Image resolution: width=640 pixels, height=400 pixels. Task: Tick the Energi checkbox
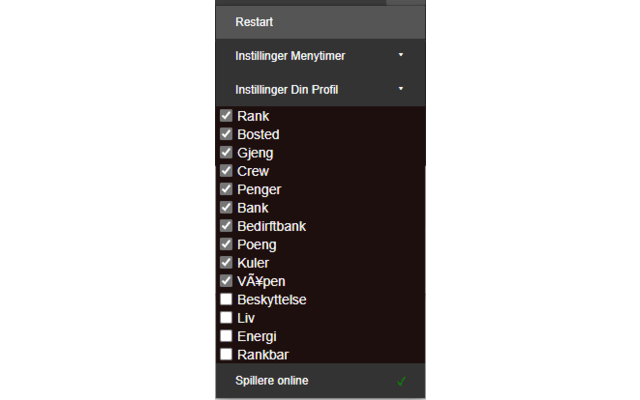coord(226,336)
